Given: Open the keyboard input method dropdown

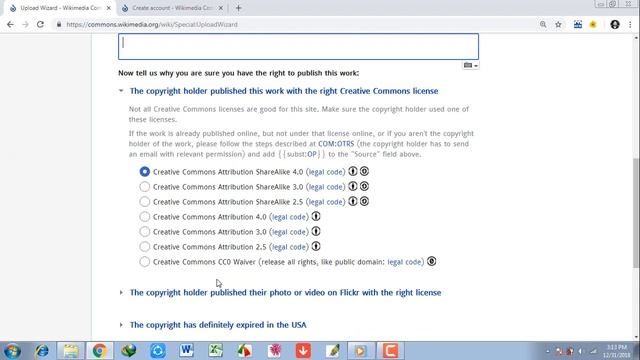Looking at the screenshot, I should tap(471, 65).
